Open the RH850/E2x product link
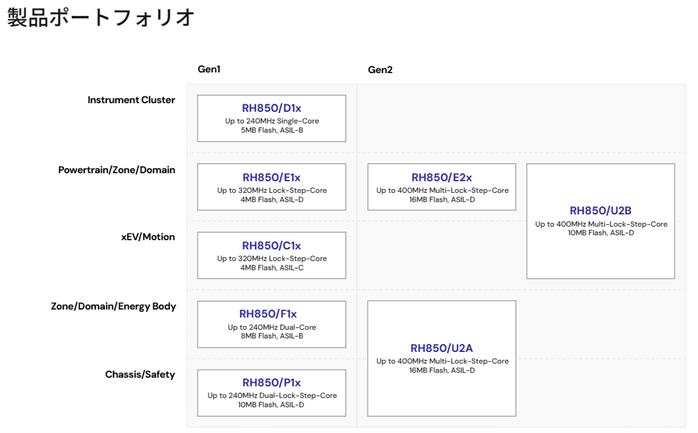The image size is (698, 433). pyautogui.click(x=442, y=177)
